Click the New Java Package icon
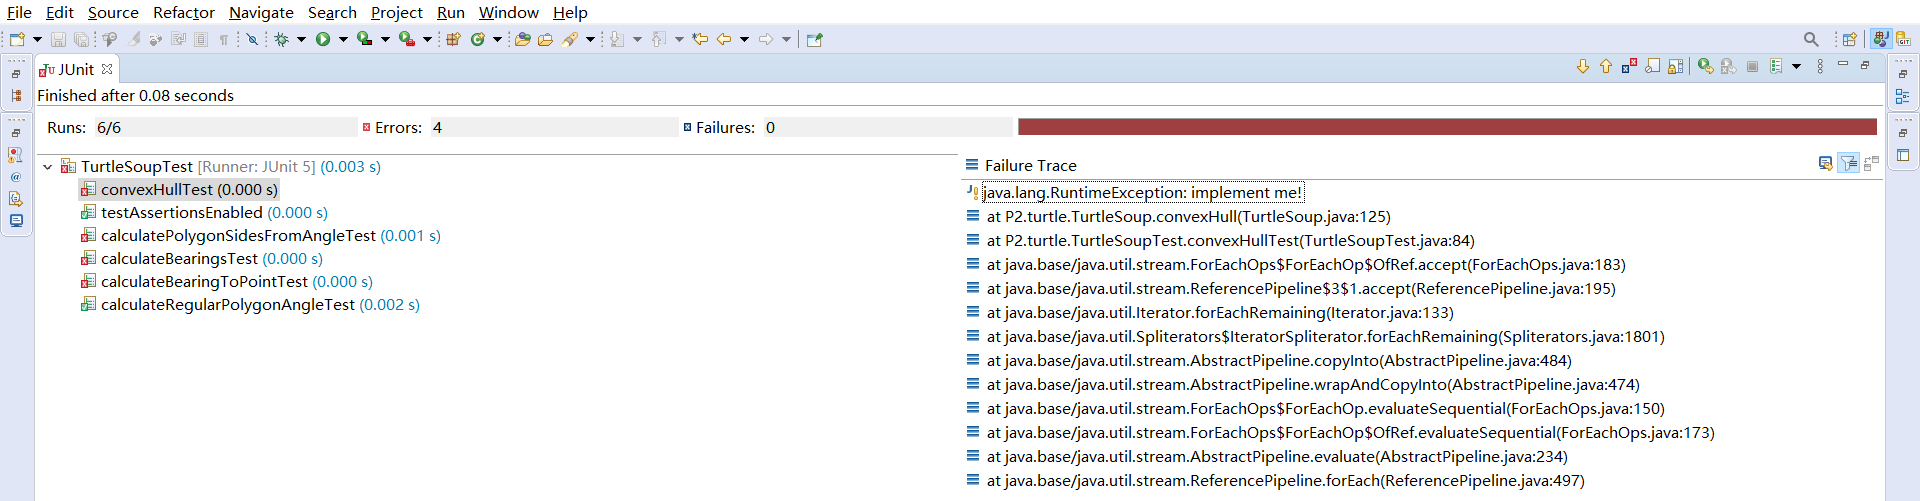The image size is (1920, 501). coord(454,39)
